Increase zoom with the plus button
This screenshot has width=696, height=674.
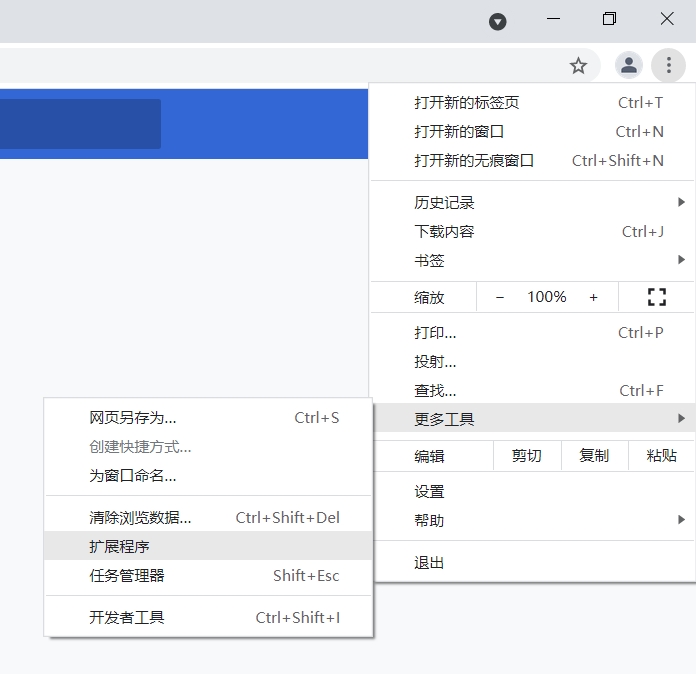pos(593,297)
